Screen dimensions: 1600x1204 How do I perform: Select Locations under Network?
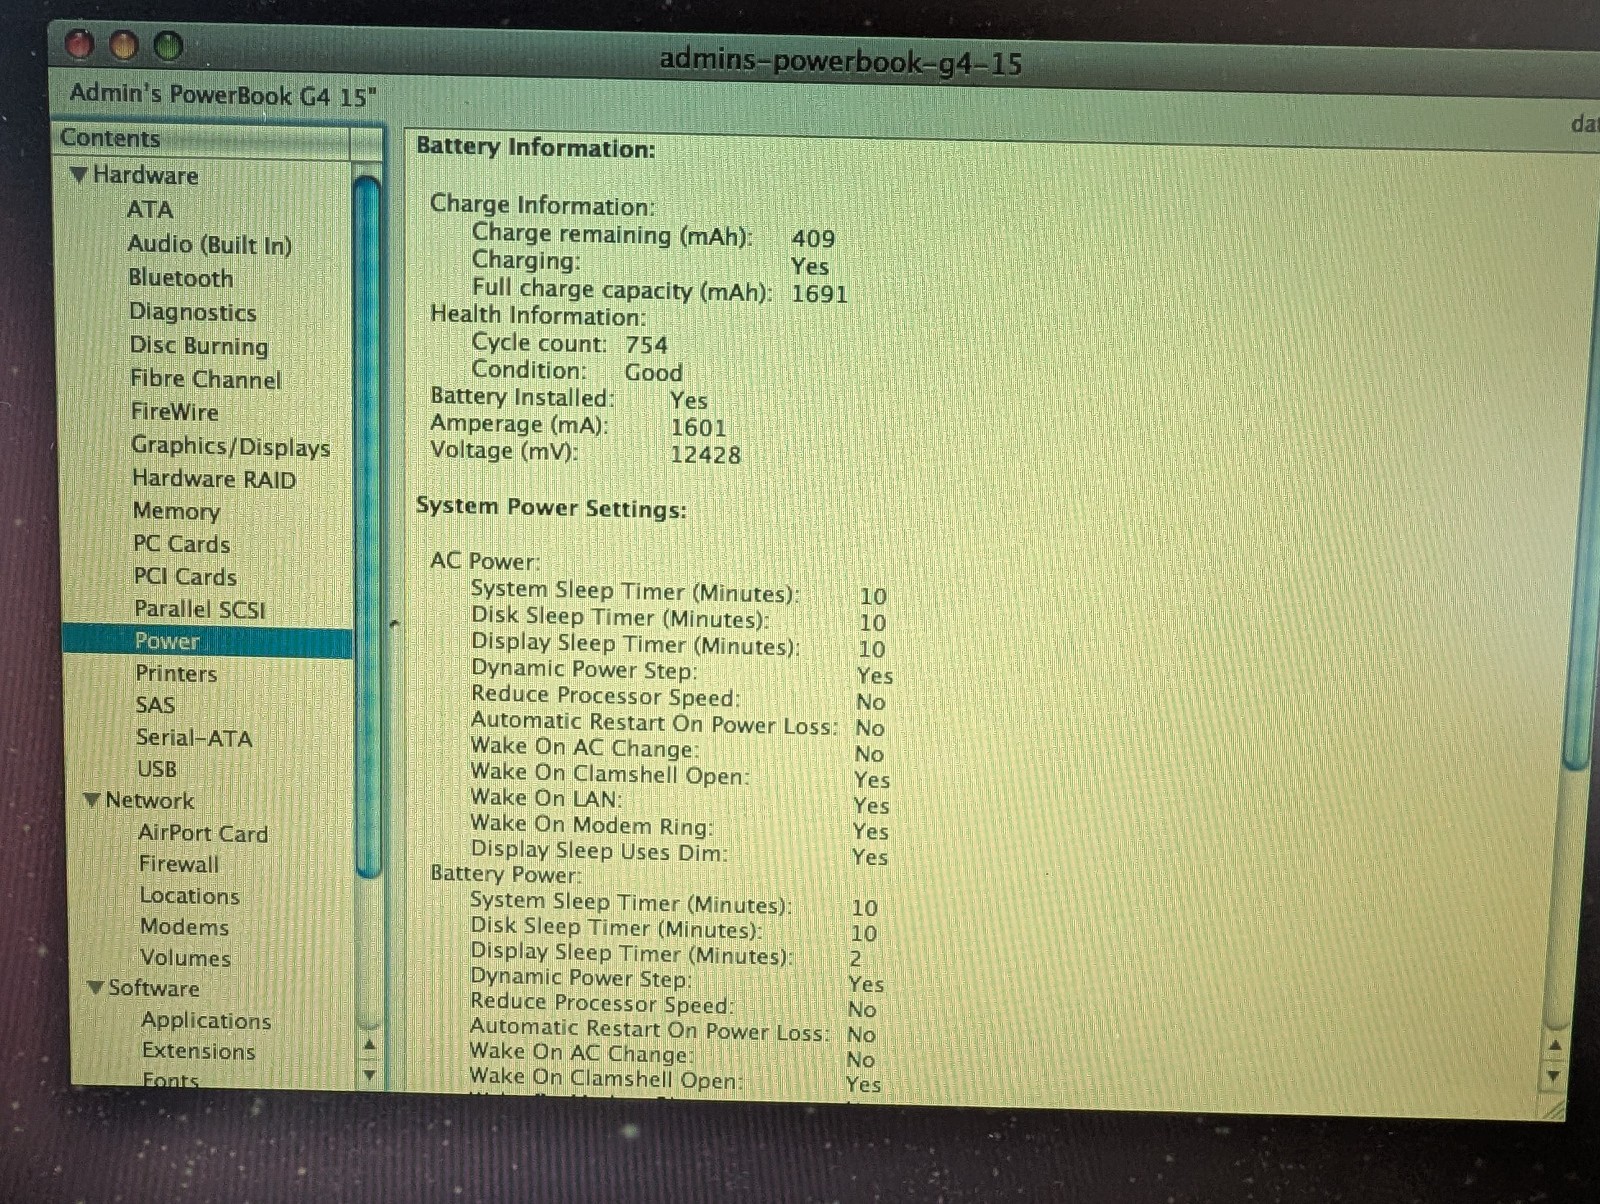pyautogui.click(x=190, y=896)
